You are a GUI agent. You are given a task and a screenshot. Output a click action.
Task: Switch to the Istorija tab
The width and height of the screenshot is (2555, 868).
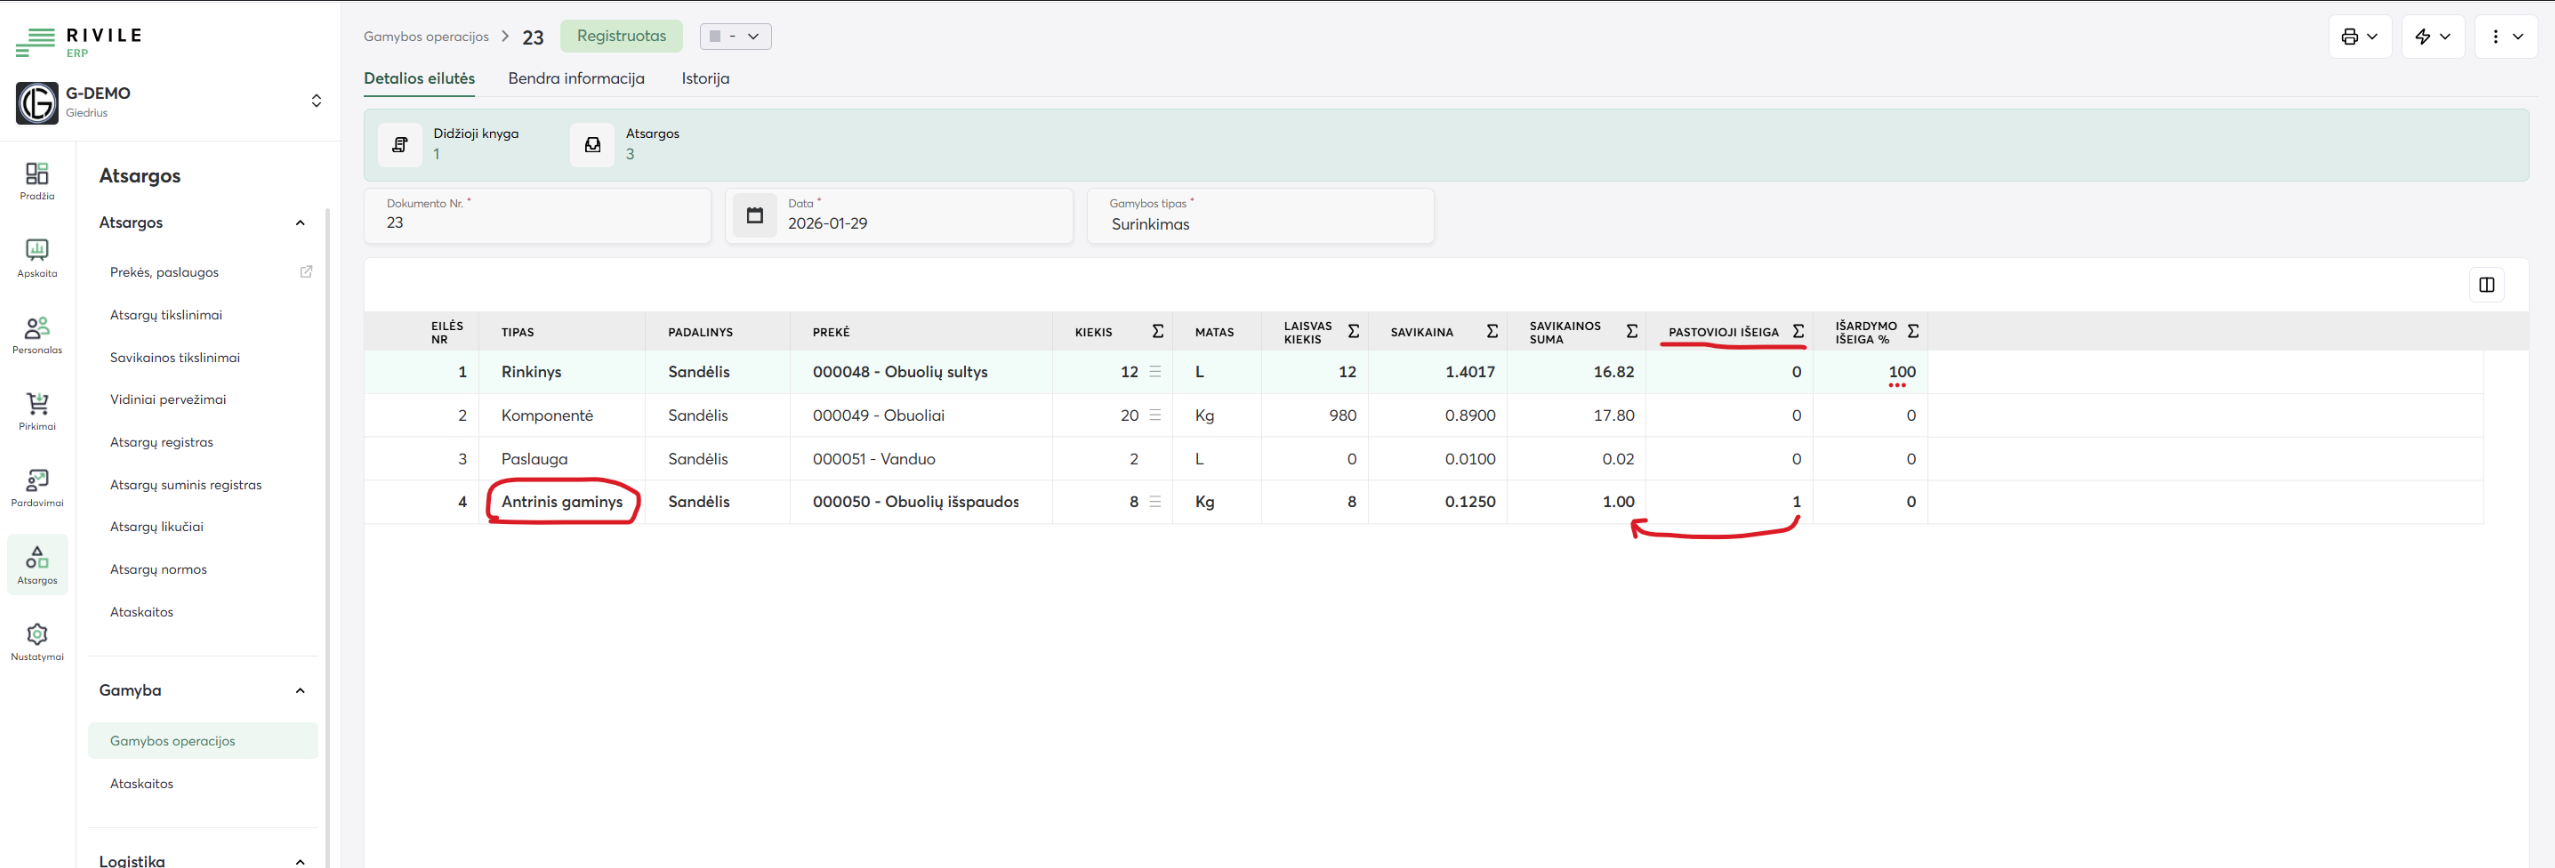(x=705, y=78)
